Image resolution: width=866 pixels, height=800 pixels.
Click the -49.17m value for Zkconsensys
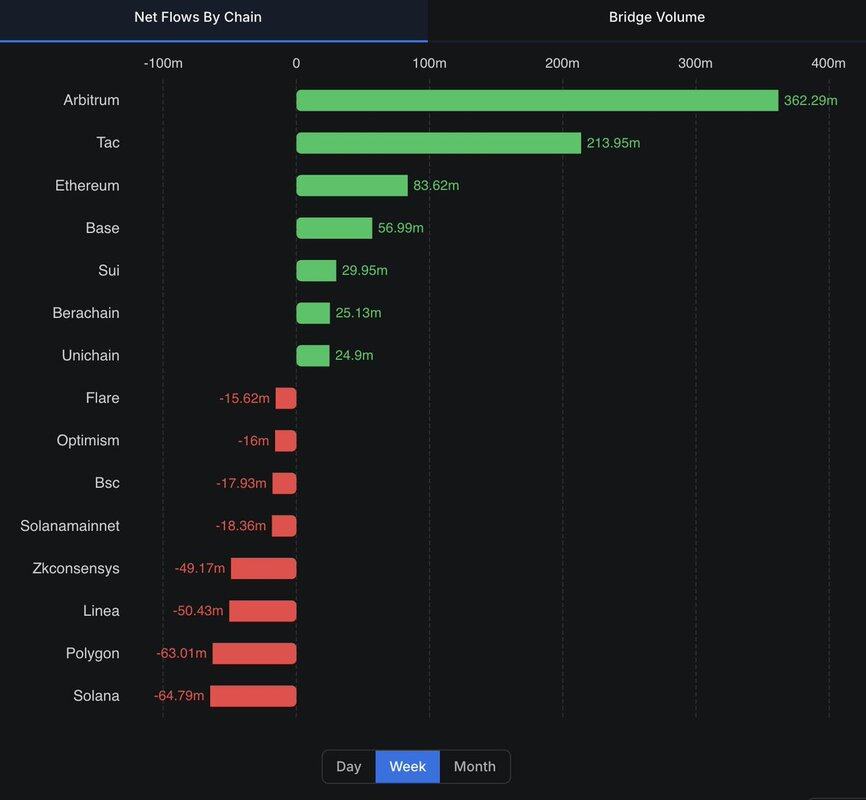click(200, 569)
